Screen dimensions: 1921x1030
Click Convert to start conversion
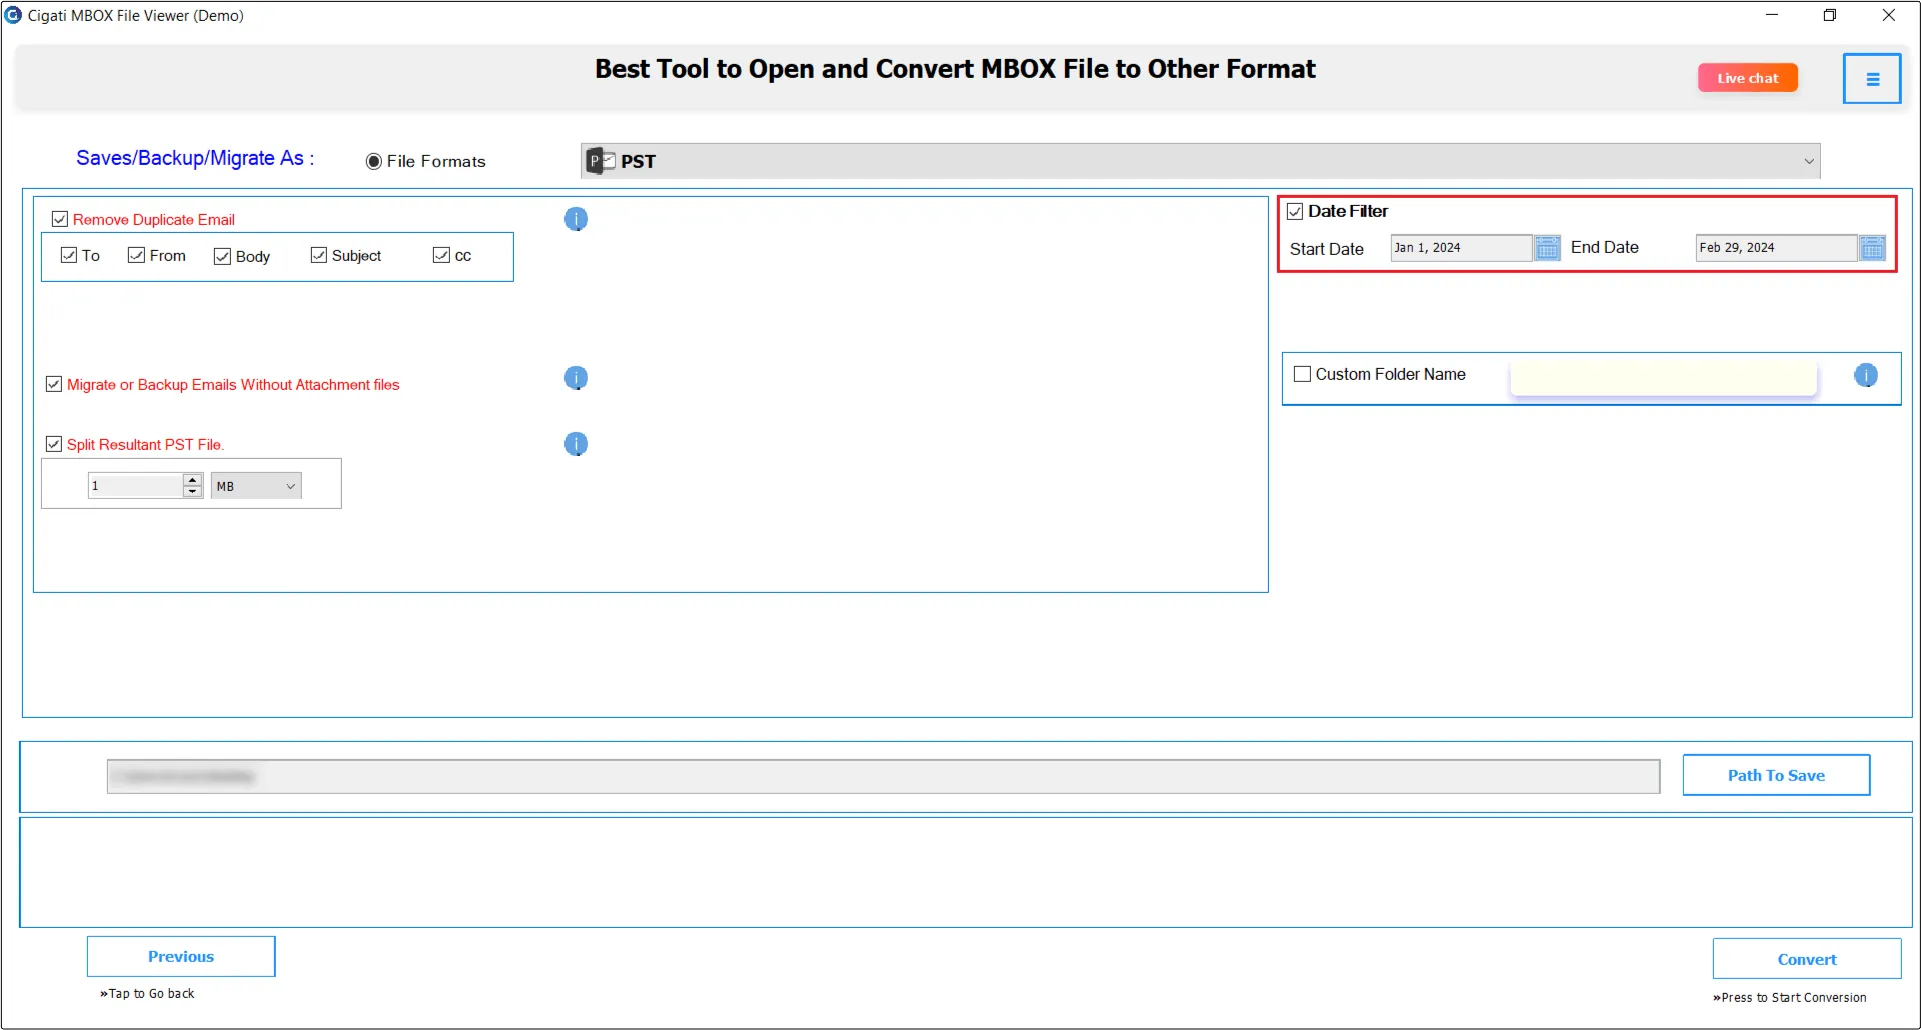pyautogui.click(x=1807, y=959)
